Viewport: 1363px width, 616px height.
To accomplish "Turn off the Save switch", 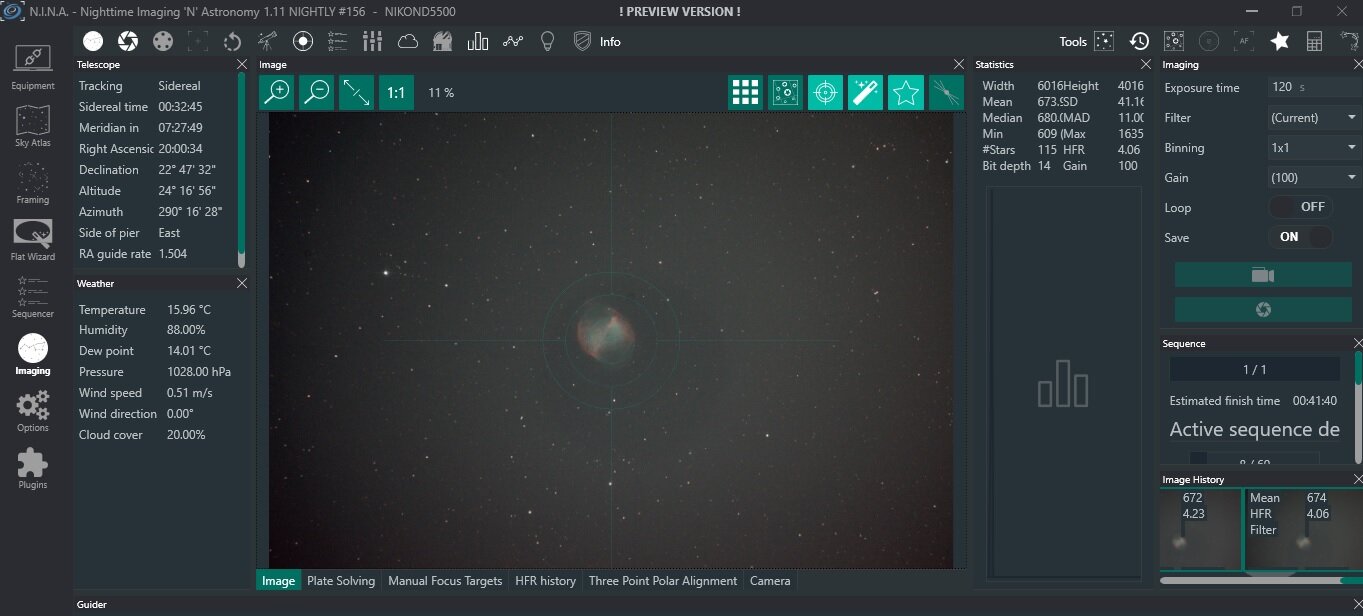I will coord(1301,237).
